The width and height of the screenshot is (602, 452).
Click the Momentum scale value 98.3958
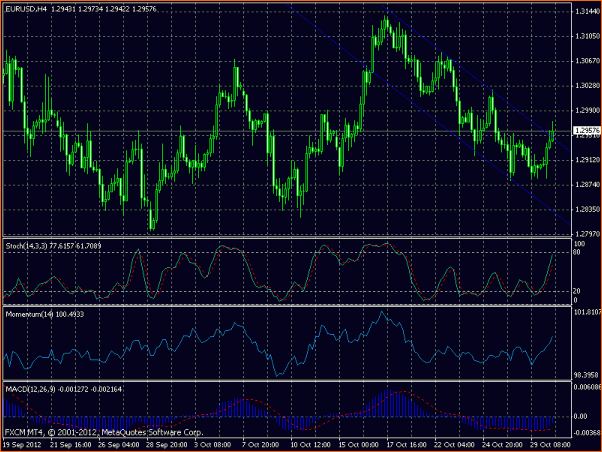[x=587, y=375]
